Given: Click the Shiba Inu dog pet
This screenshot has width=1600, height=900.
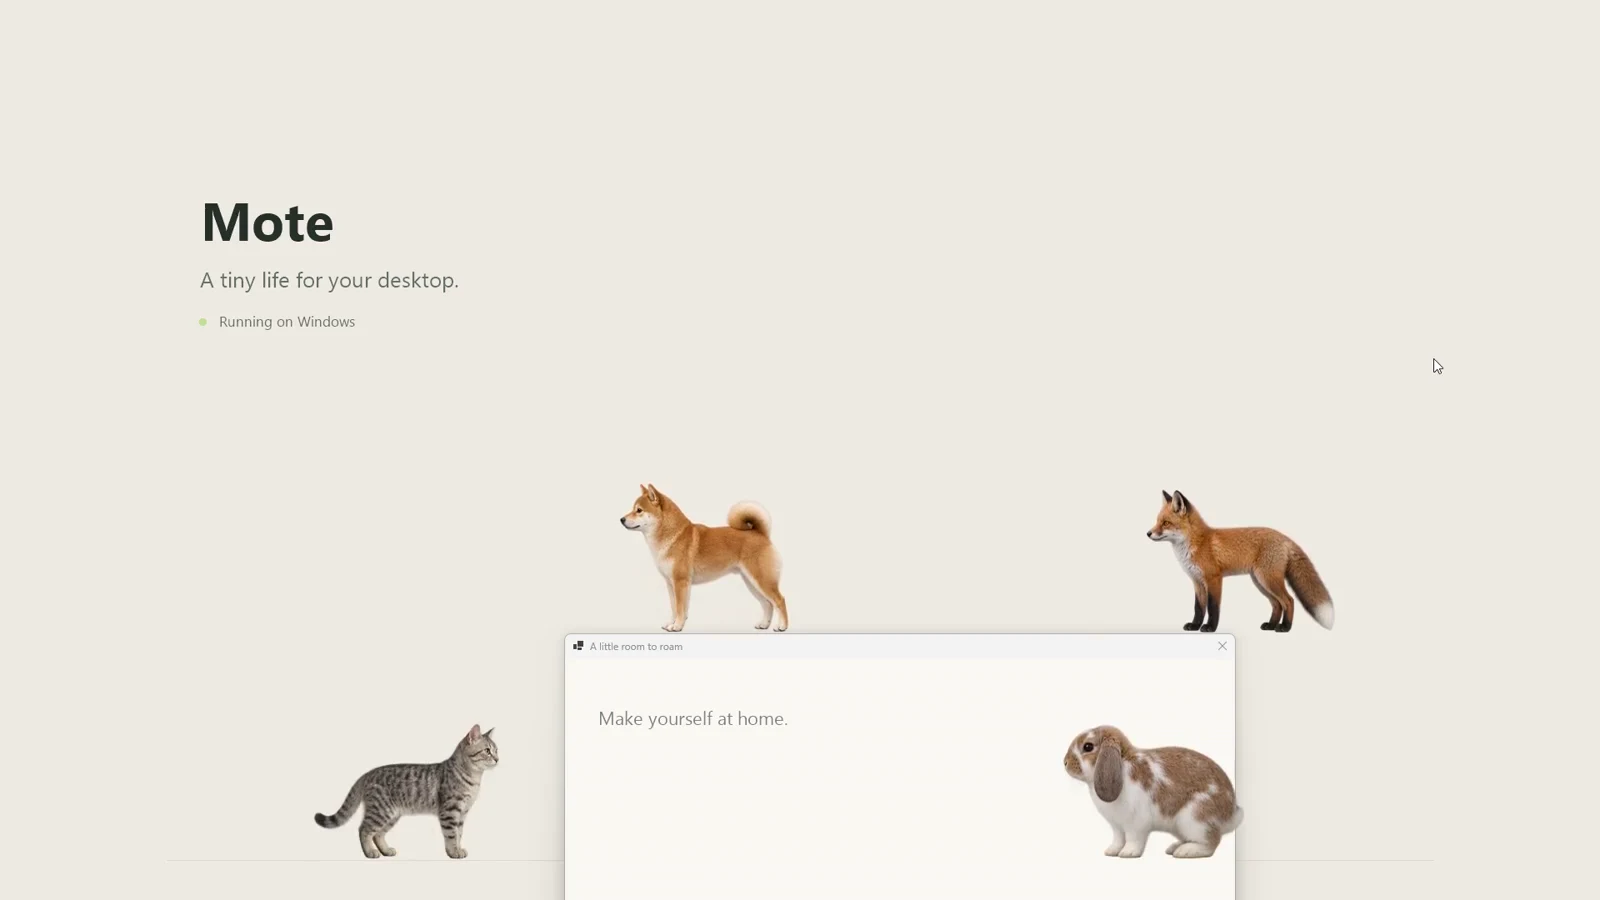Looking at the screenshot, I should click(705, 557).
